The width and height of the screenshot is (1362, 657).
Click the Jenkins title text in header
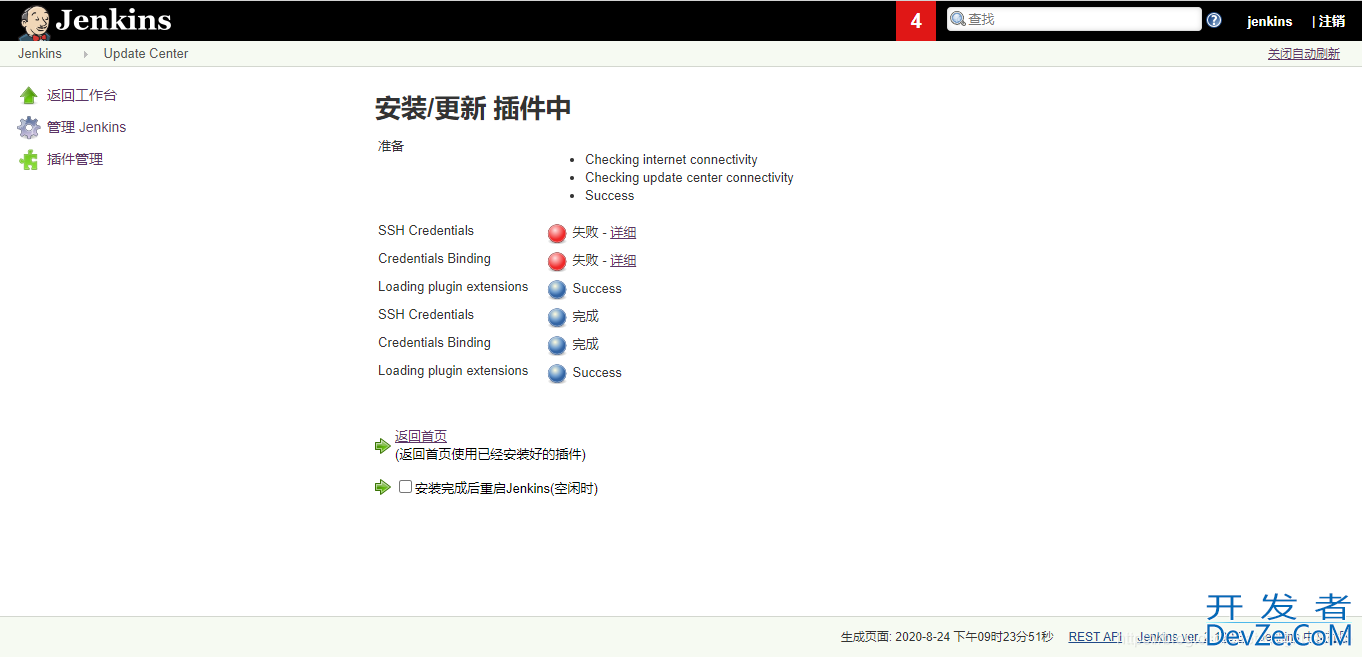114,20
